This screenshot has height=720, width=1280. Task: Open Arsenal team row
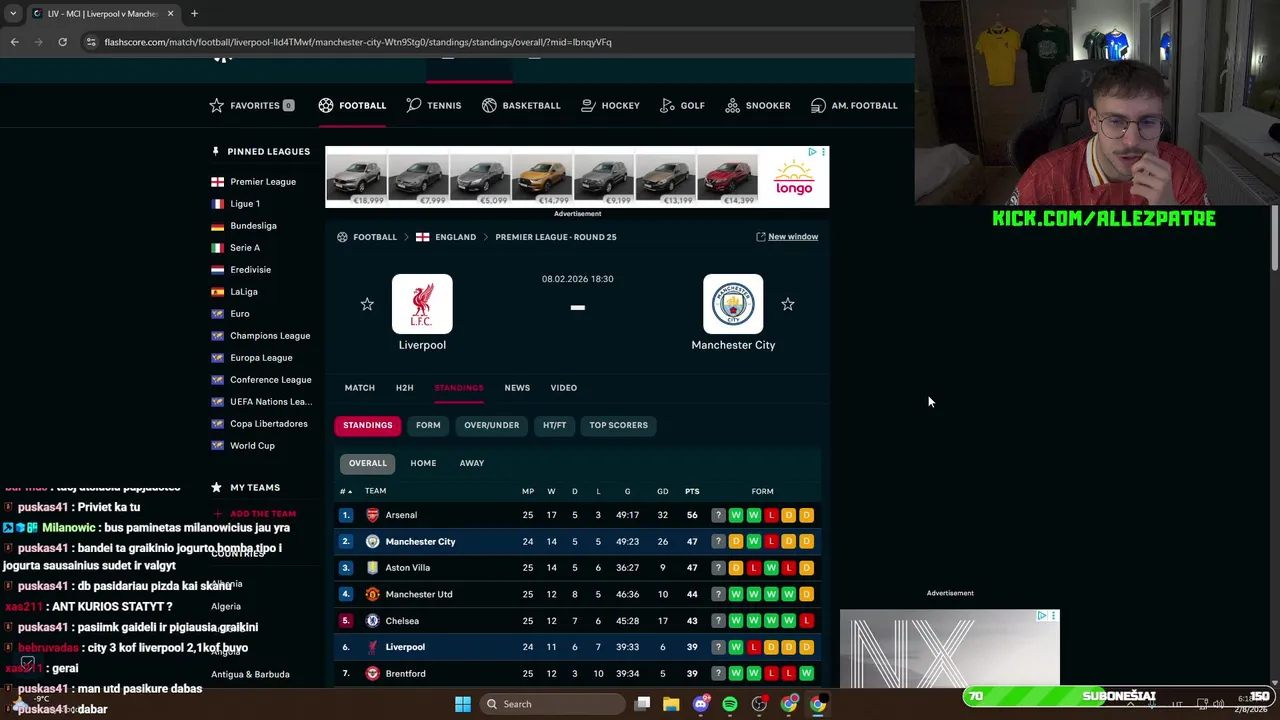tap(578, 515)
